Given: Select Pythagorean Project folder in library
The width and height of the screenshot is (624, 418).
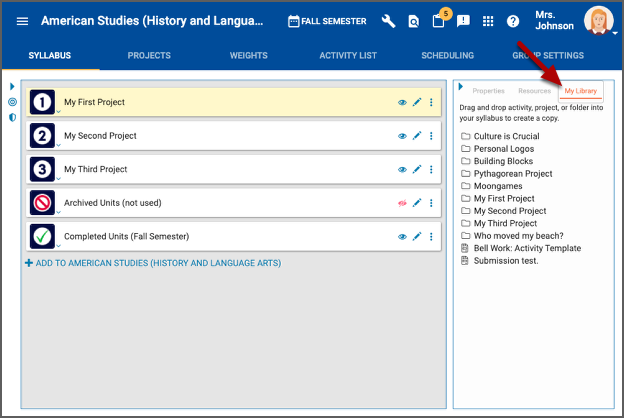Looking at the screenshot, I should (x=512, y=173).
